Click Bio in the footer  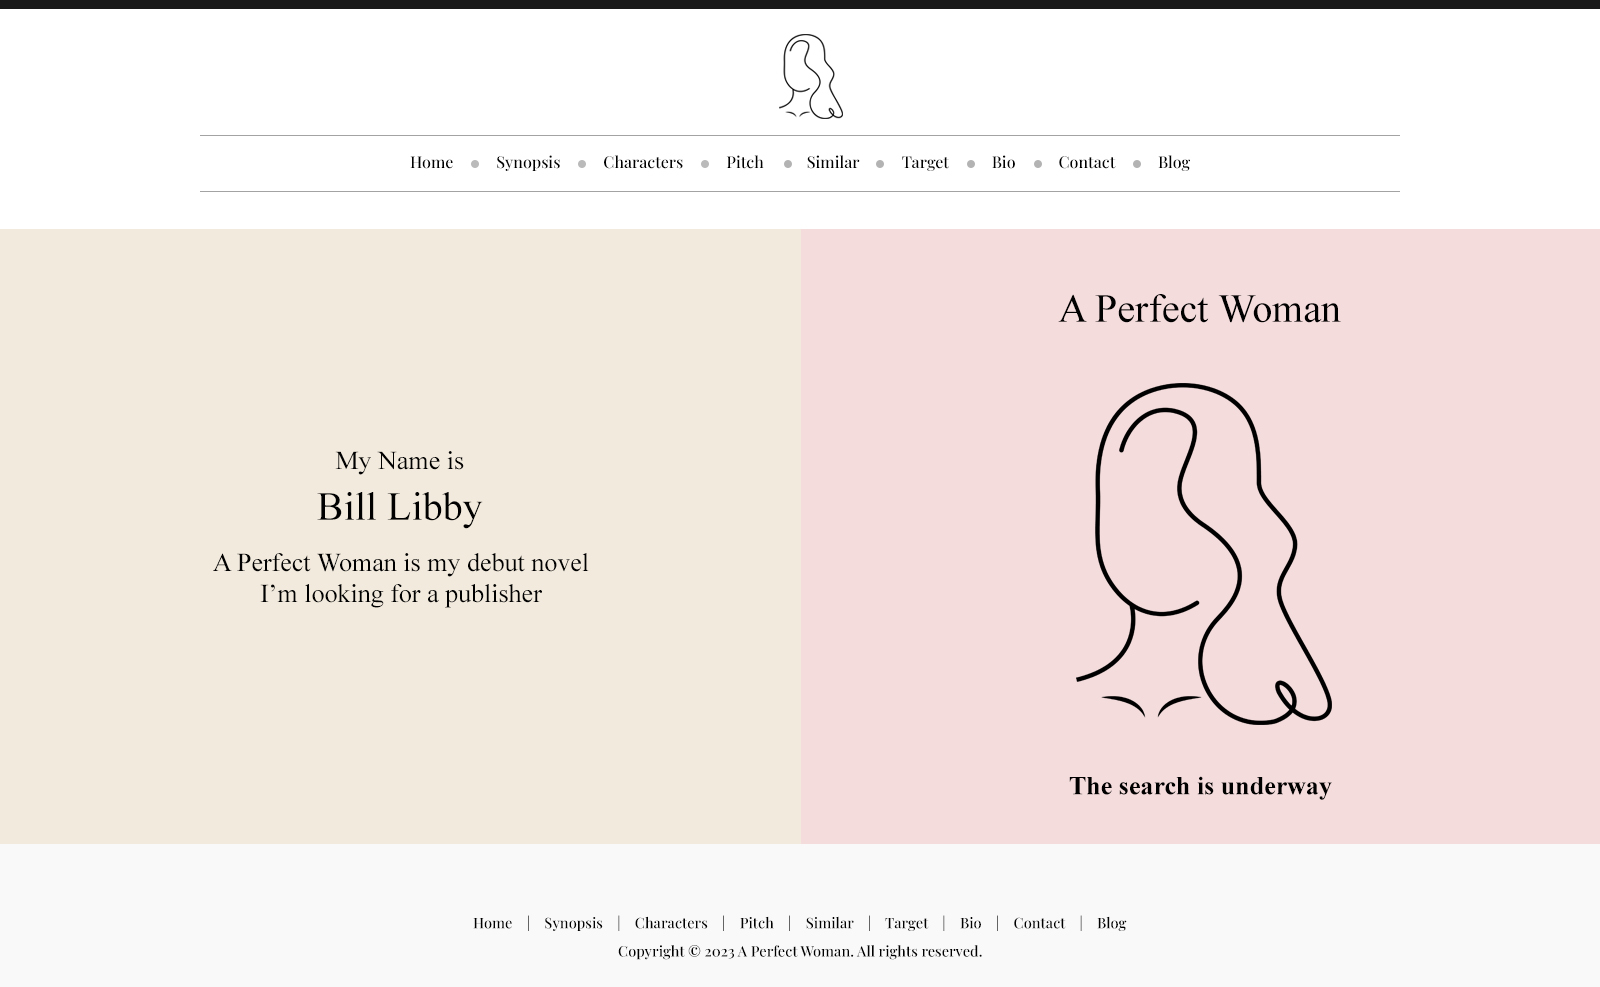click(x=970, y=923)
